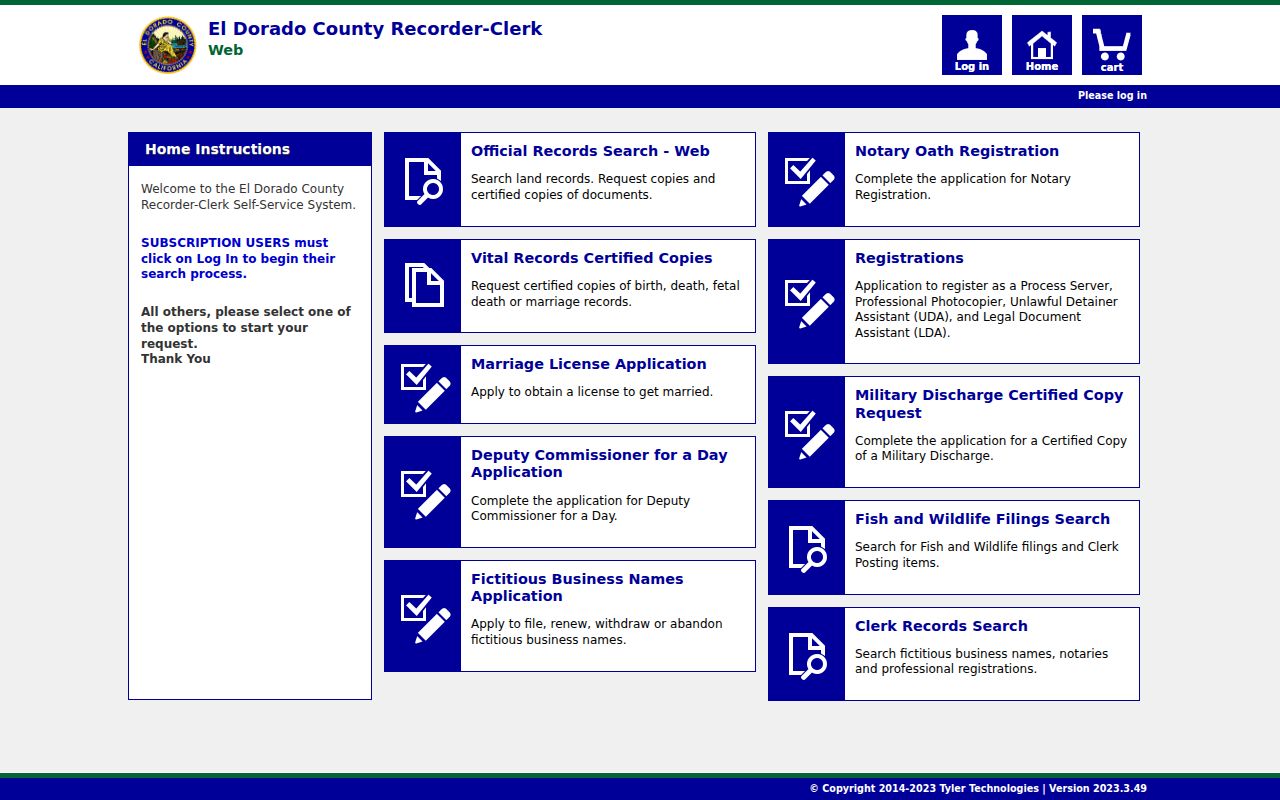1280x800 pixels.
Task: Click 'Apply to file, renew, withdraw or abandon' text
Action: tap(596, 632)
